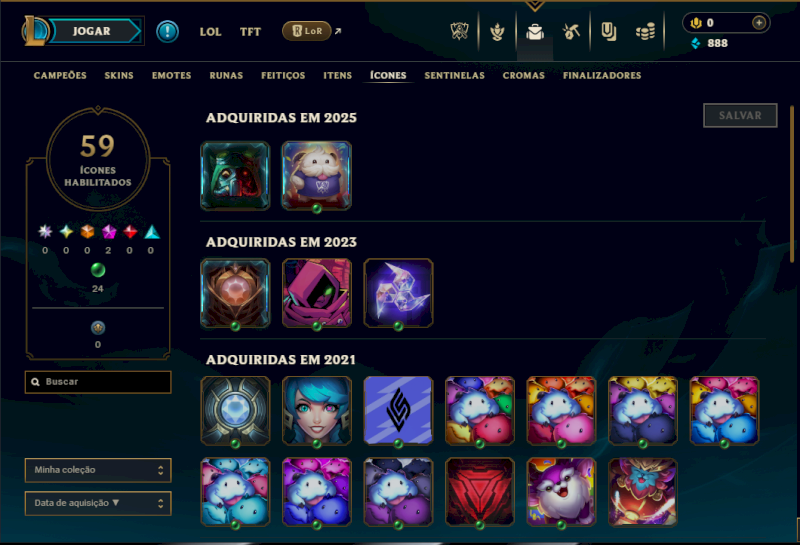Switch to the SENTINELAS tab
Viewport: 800px width, 545px height.
click(x=455, y=76)
